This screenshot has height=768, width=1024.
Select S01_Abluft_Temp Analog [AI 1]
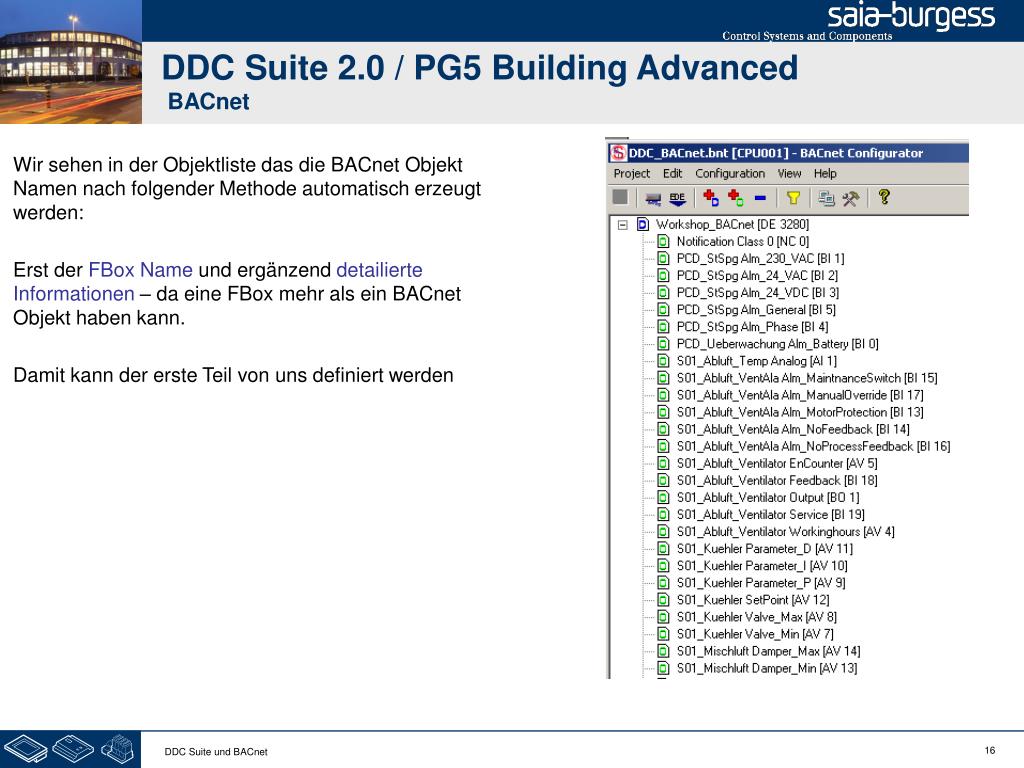(x=756, y=360)
